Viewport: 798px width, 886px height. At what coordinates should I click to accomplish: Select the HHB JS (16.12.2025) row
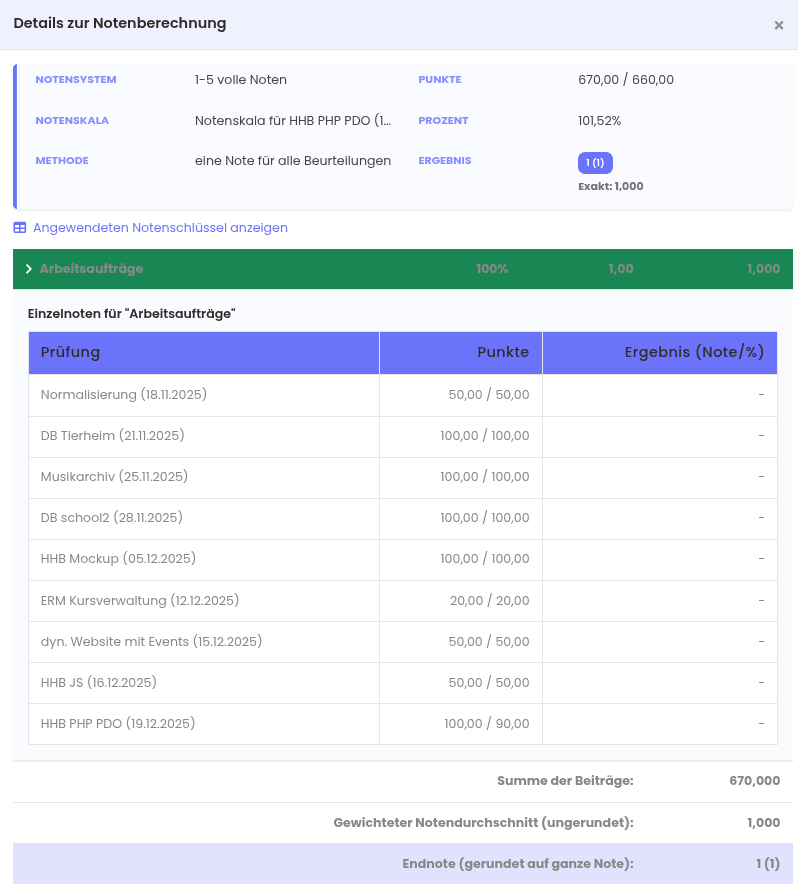pos(99,683)
